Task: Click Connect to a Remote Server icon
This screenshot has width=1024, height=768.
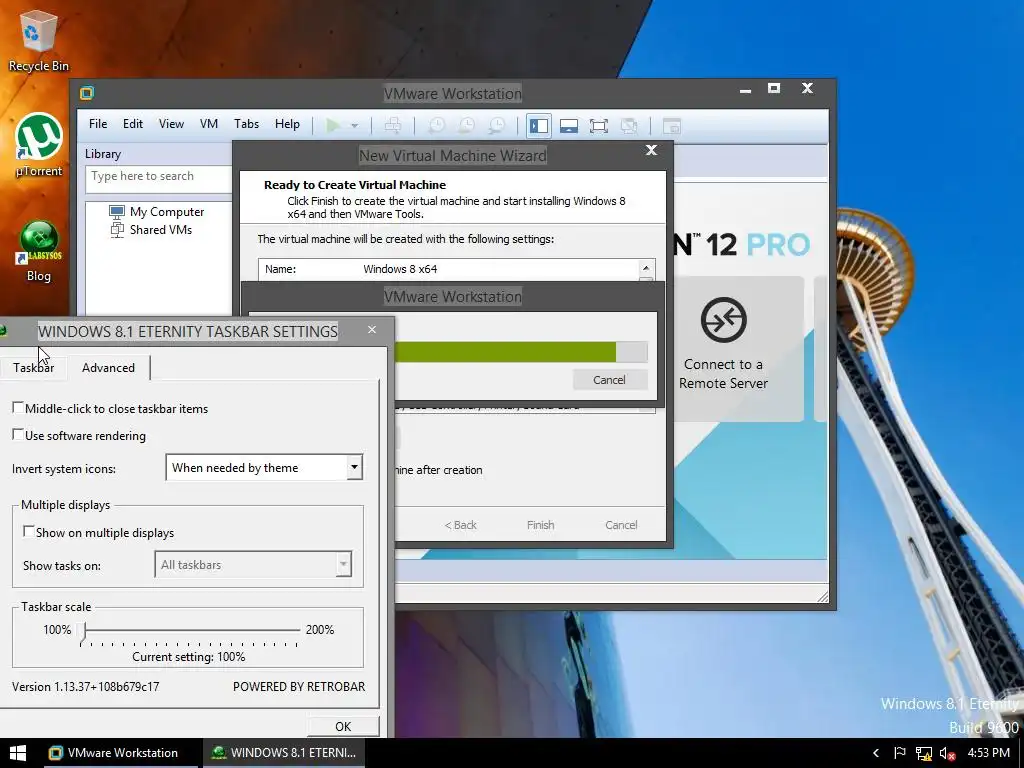Action: (x=723, y=319)
